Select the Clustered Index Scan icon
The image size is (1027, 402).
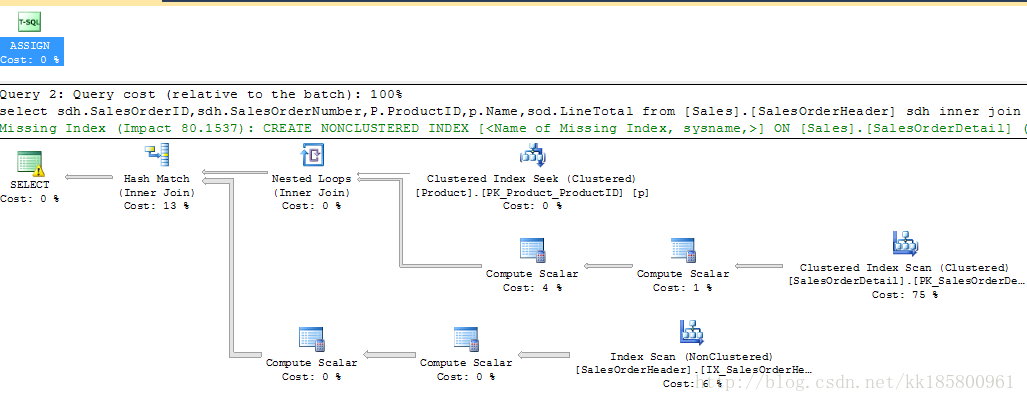[905, 244]
